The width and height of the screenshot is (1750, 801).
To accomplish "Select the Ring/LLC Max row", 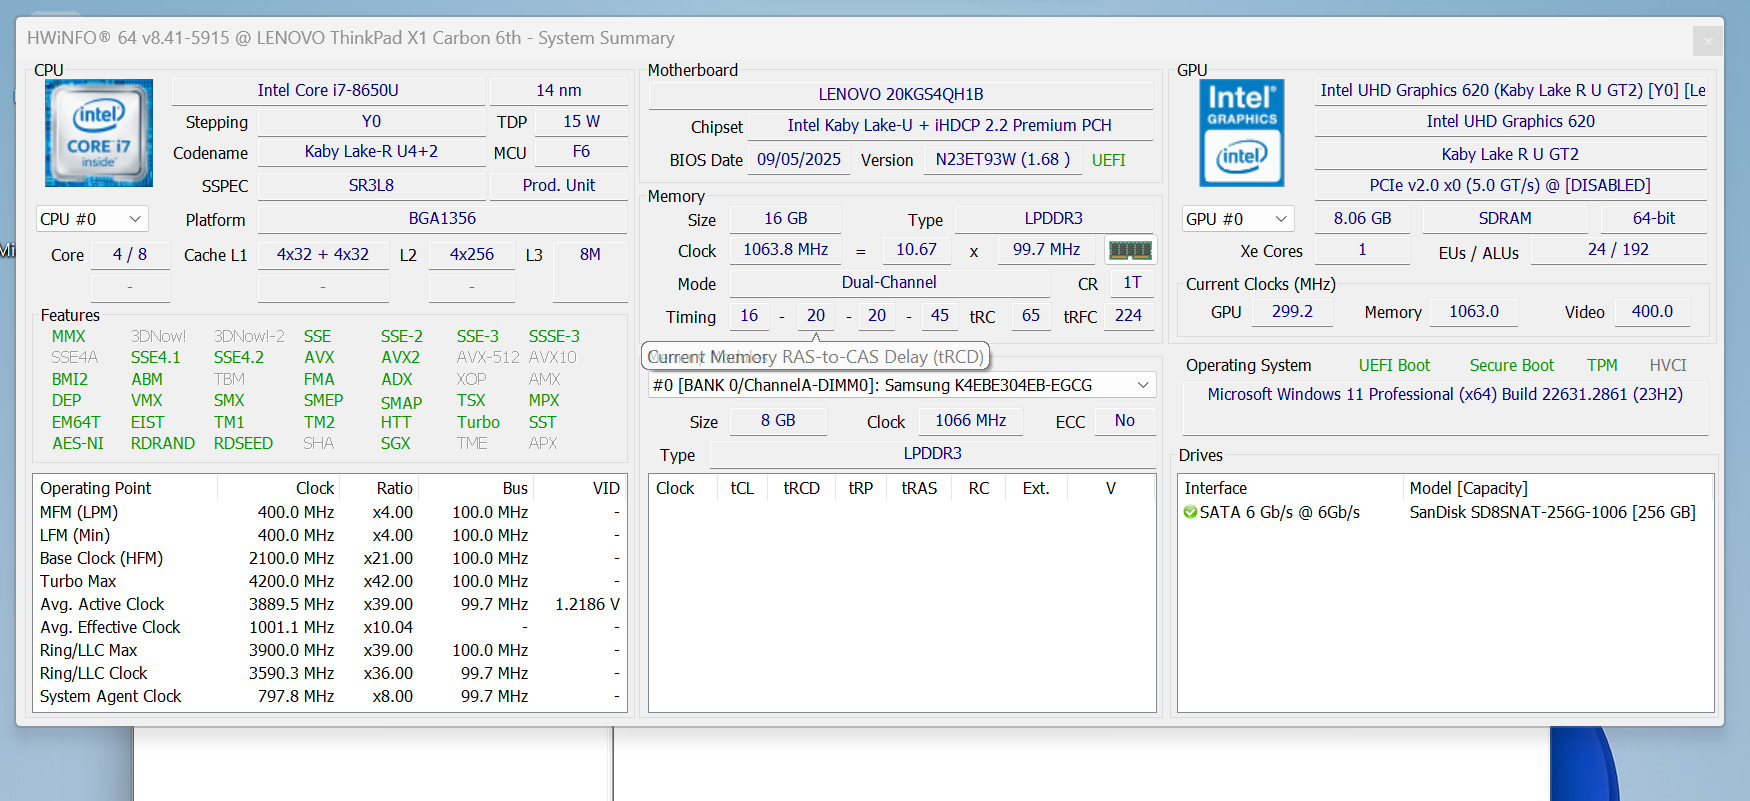I will click(x=330, y=650).
